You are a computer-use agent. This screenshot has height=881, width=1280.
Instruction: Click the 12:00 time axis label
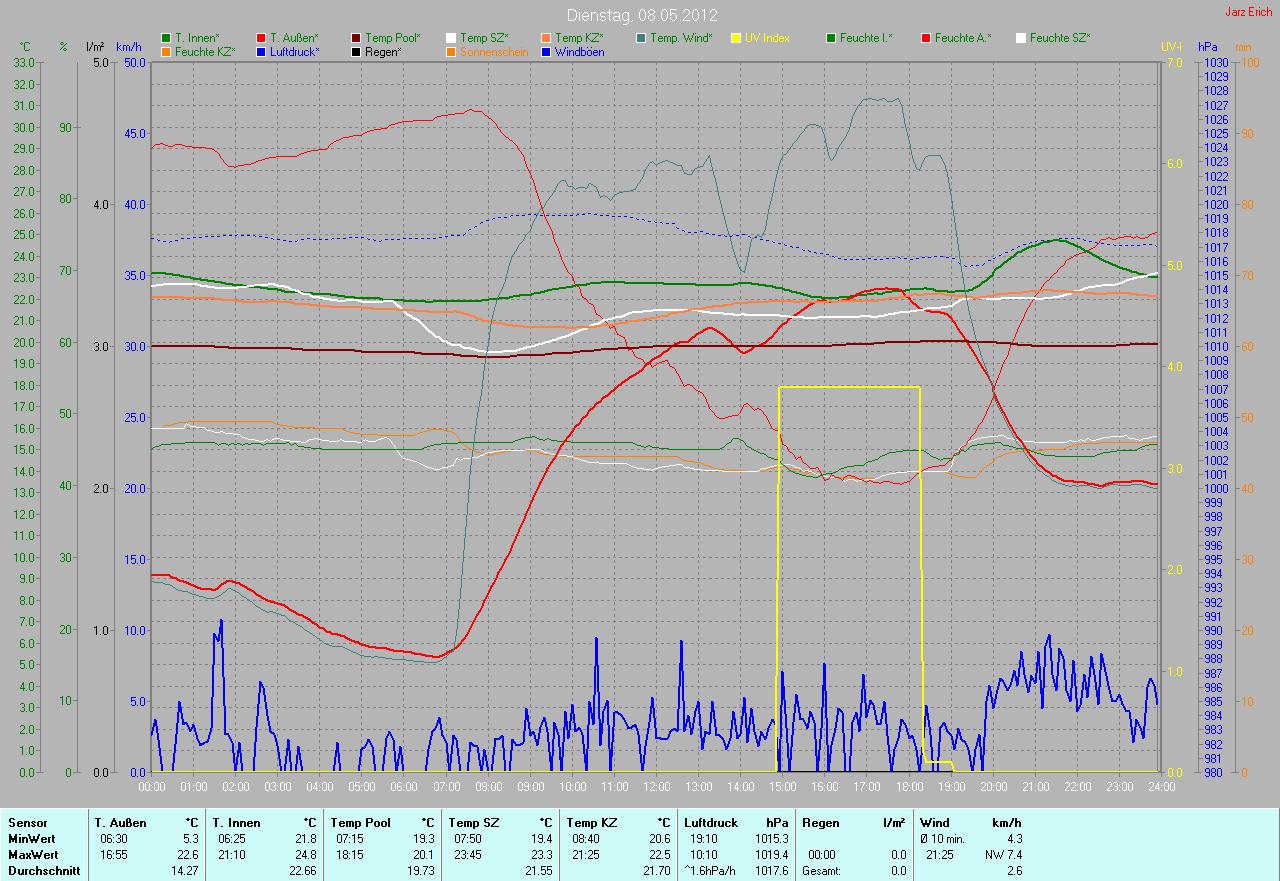[656, 787]
